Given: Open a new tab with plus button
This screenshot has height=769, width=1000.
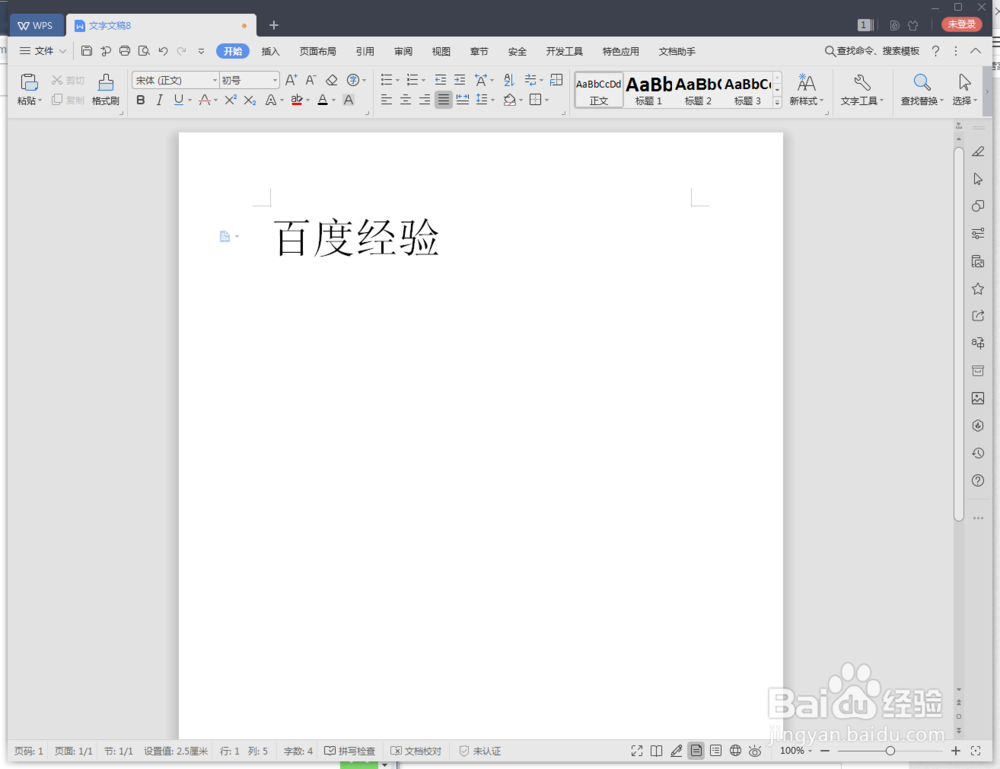Looking at the screenshot, I should [x=274, y=26].
